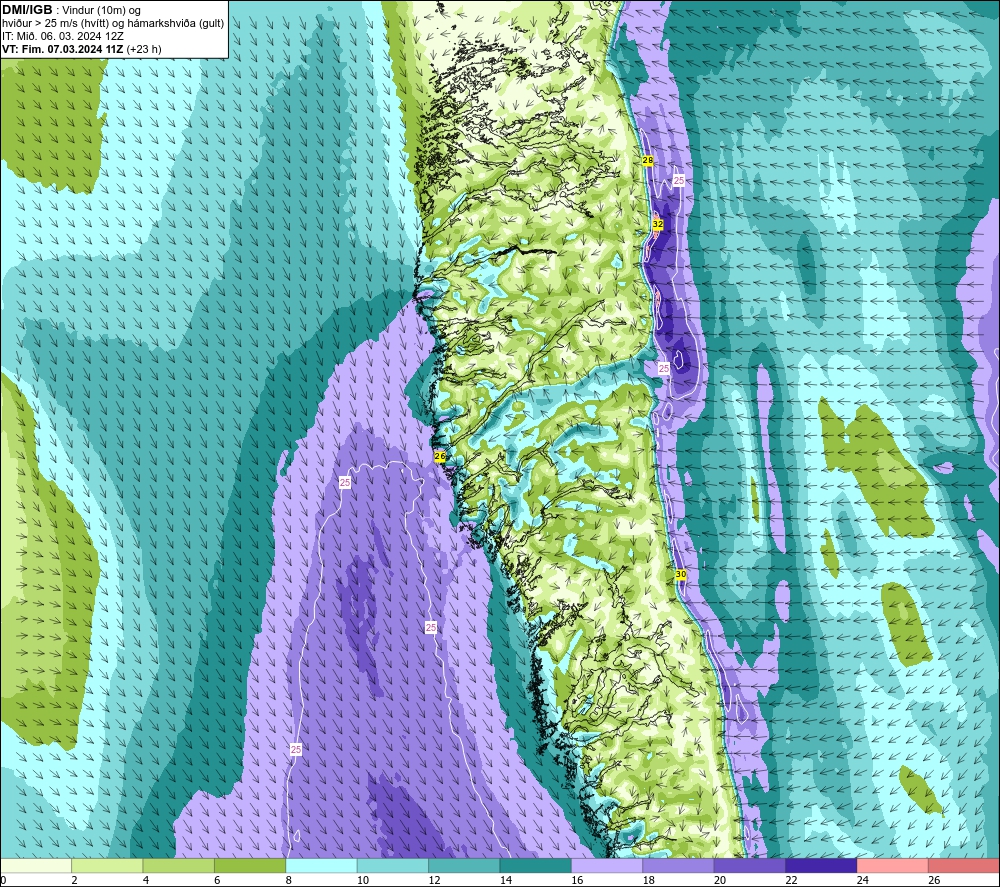This screenshot has height=887, width=1000.
Task: Pick the light green 2–4 m/s swatch
Action: [x=107, y=865]
